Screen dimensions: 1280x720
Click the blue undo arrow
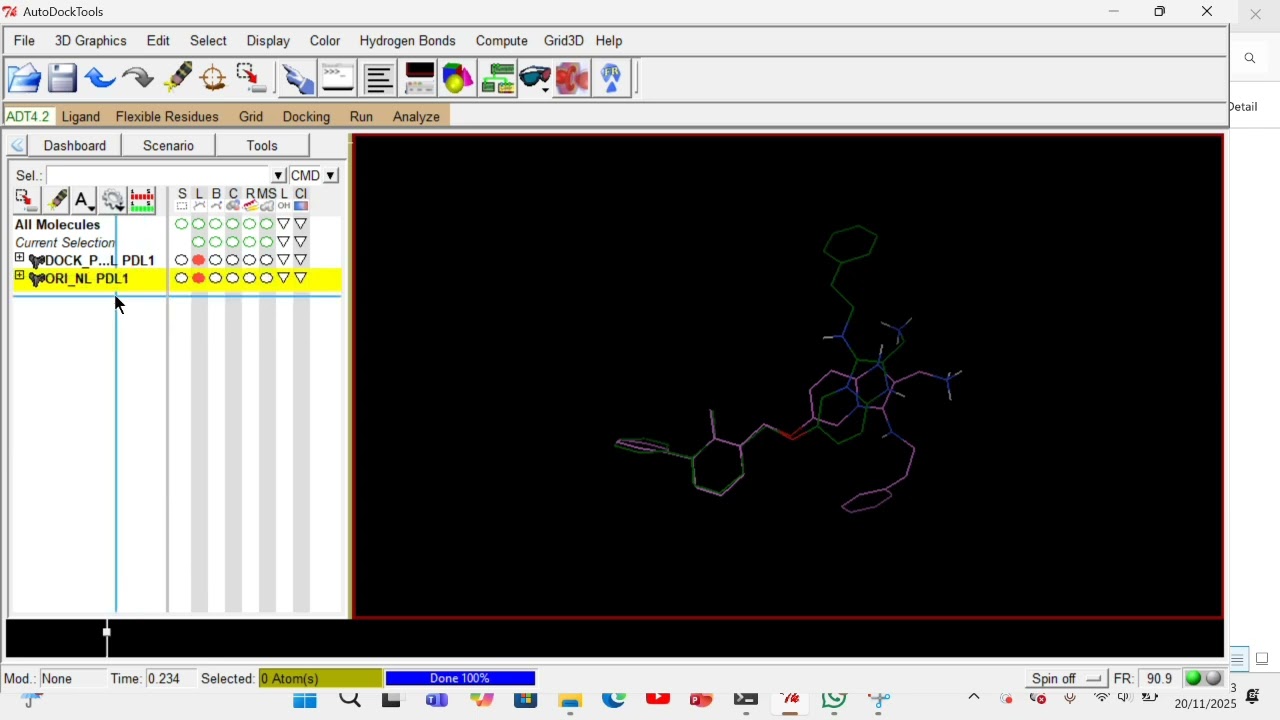[x=100, y=78]
